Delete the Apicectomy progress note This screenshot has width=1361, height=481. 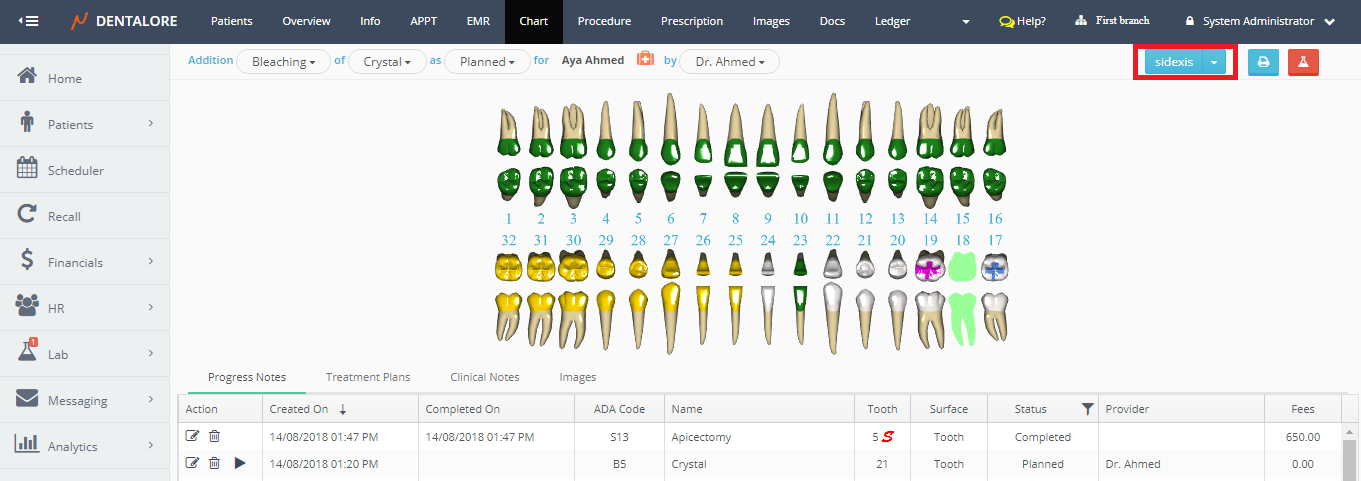pos(214,437)
